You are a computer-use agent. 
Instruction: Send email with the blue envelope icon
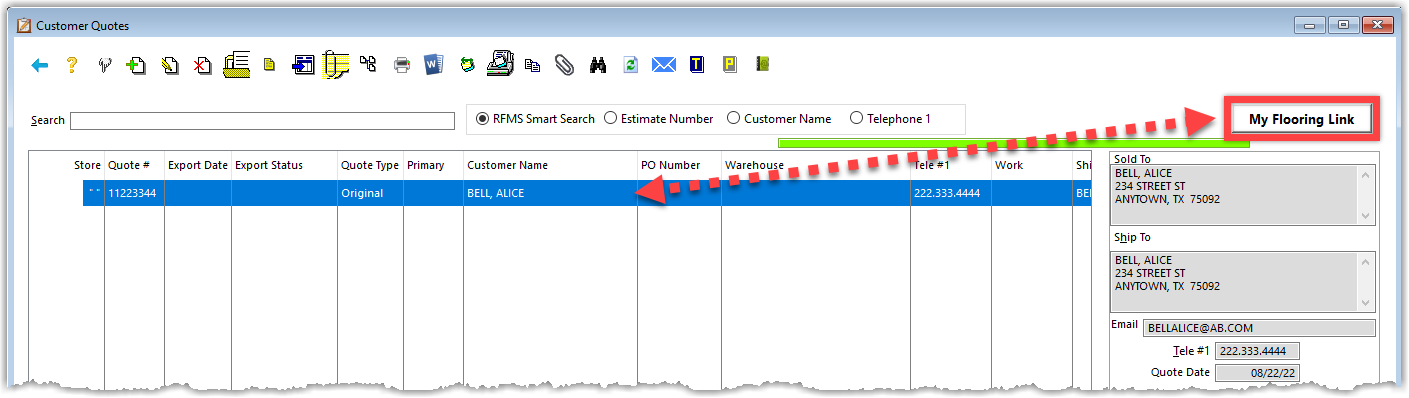[x=664, y=65]
